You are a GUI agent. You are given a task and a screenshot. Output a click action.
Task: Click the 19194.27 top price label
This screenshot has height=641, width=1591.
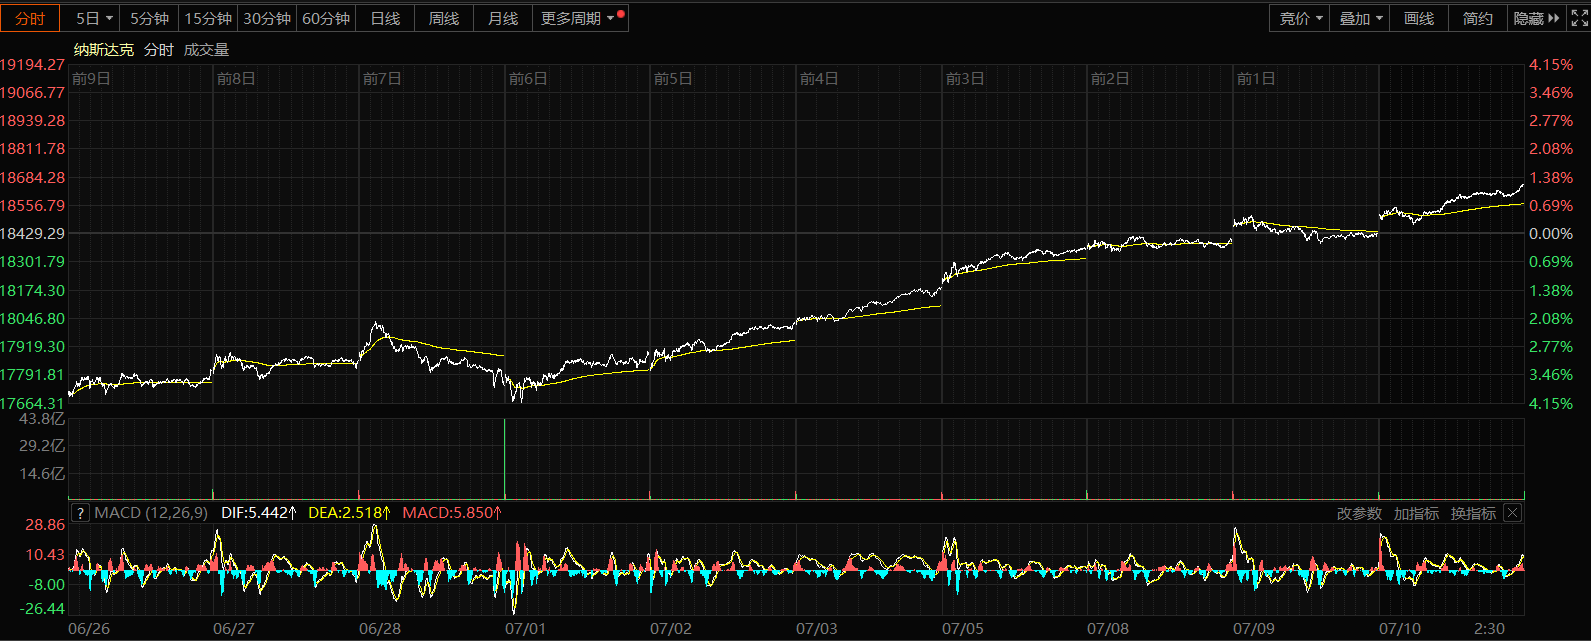coord(32,64)
